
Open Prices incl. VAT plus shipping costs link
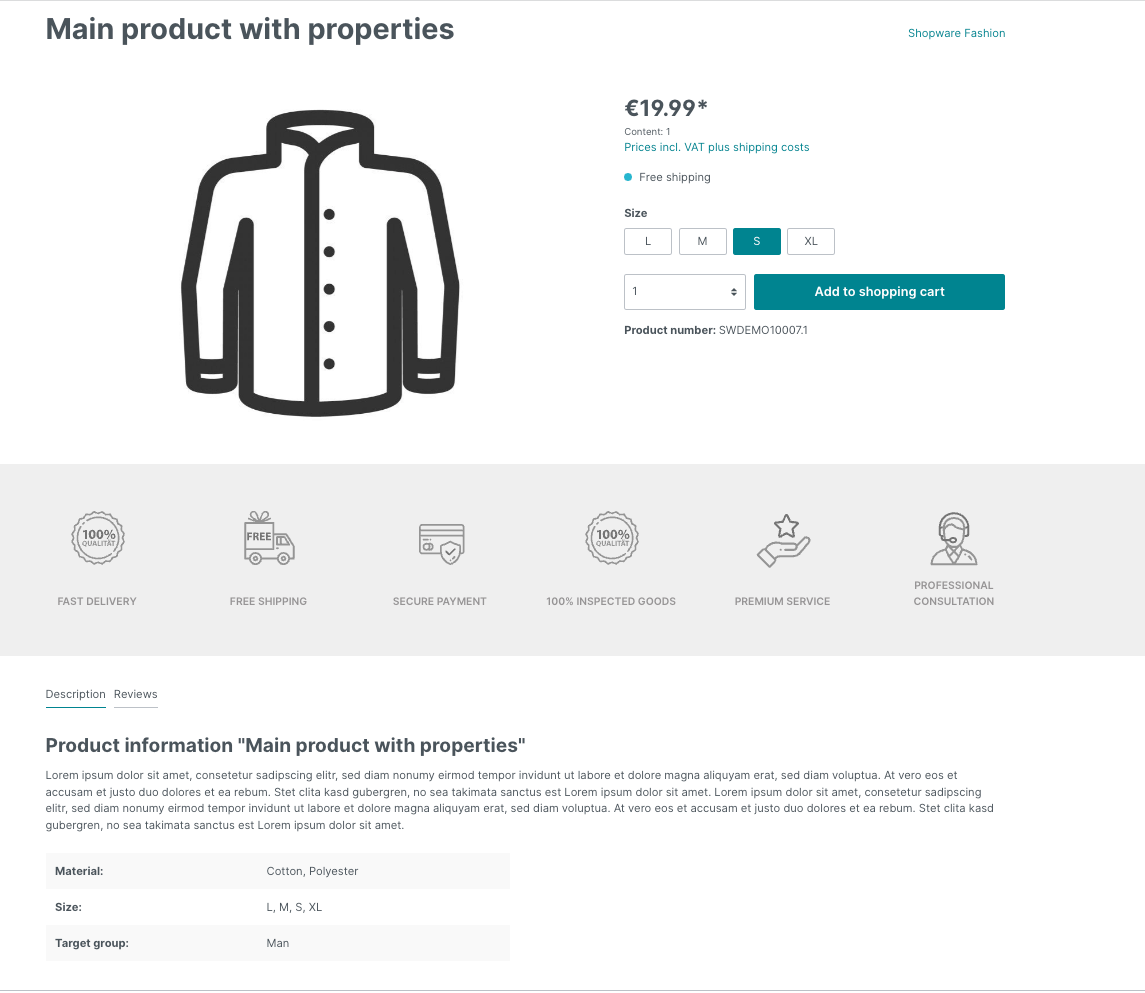pyautogui.click(x=716, y=147)
